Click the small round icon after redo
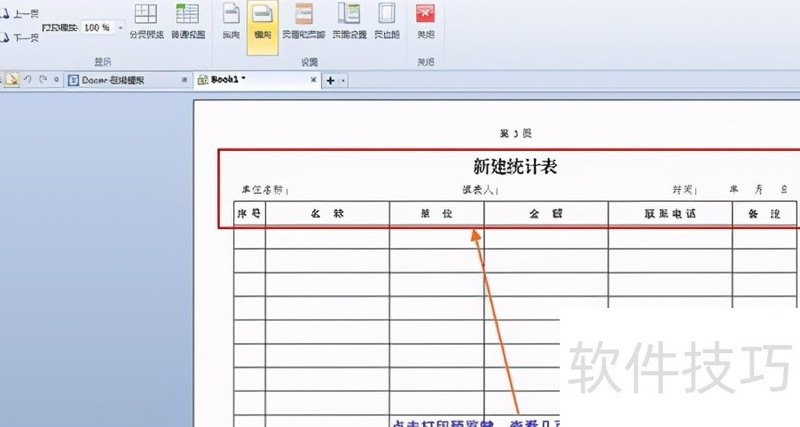 pyautogui.click(x=57, y=80)
